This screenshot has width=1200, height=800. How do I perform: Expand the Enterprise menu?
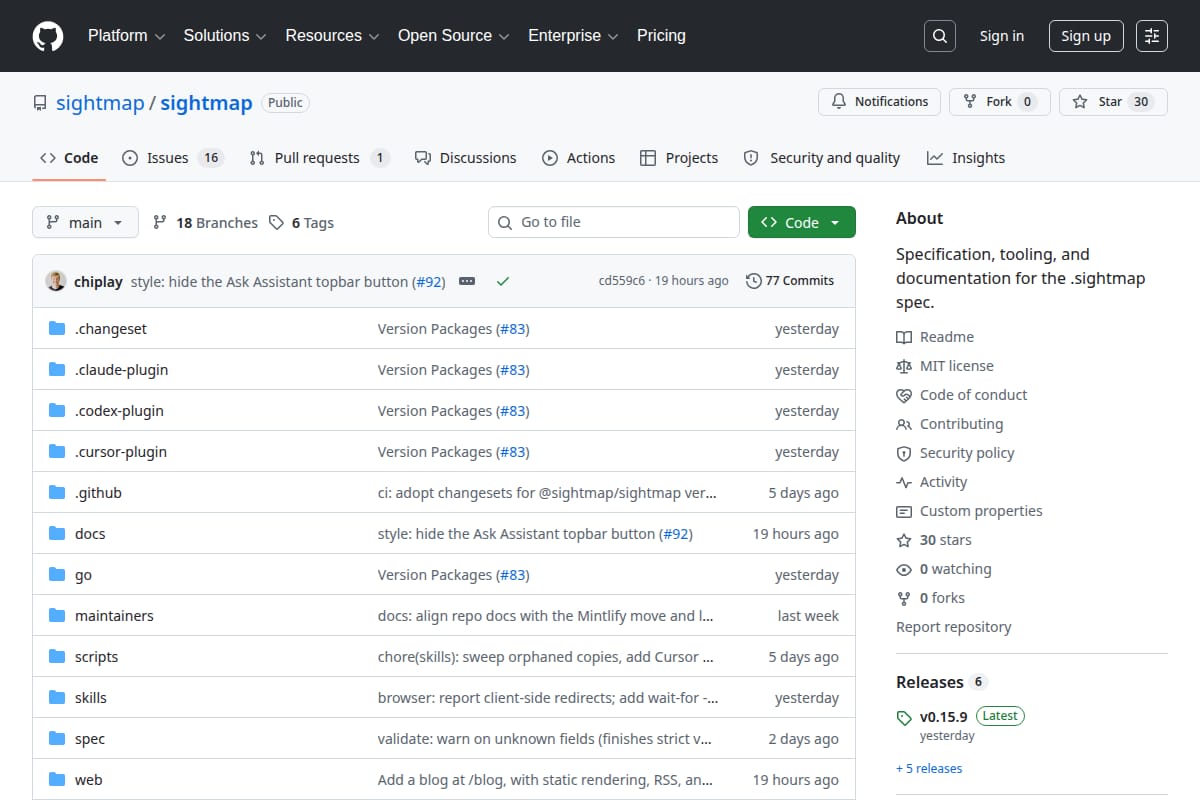point(574,35)
